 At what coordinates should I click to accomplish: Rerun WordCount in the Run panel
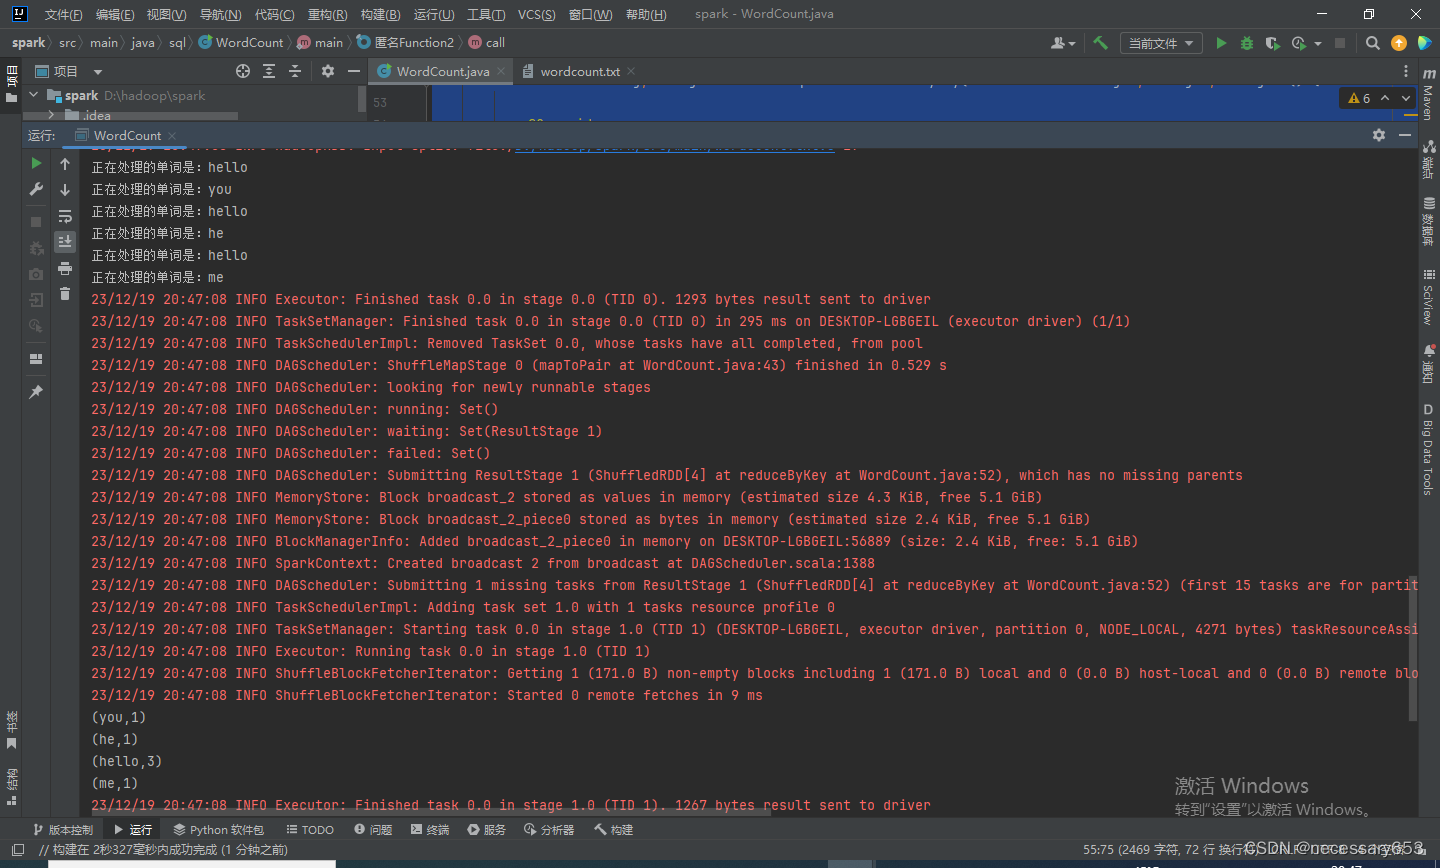[36, 164]
